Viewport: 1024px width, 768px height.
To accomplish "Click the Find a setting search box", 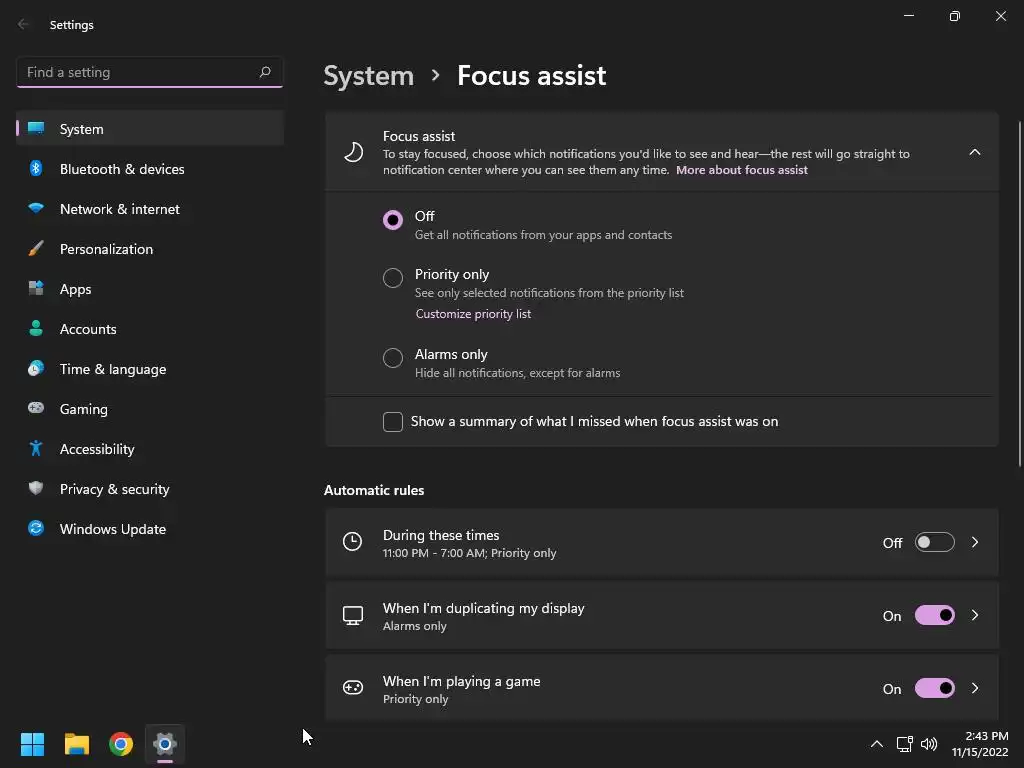I will [138, 72].
